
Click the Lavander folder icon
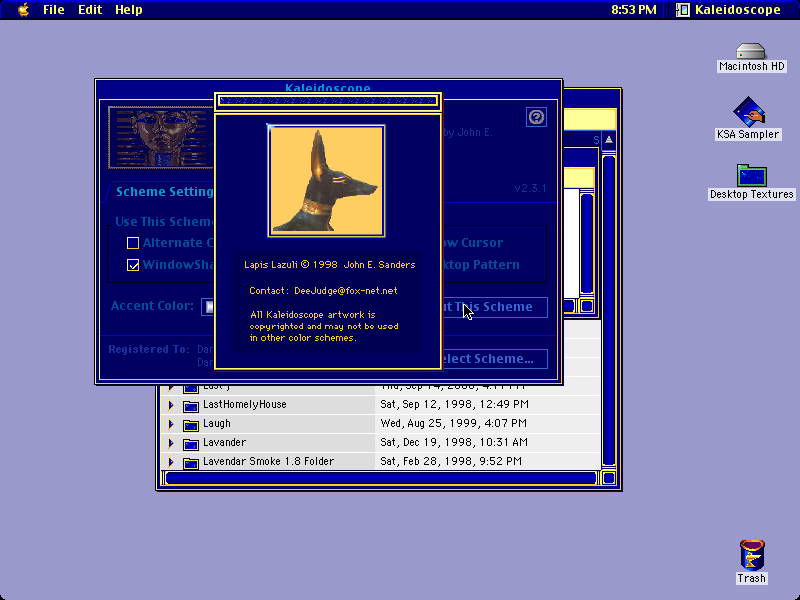click(191, 443)
